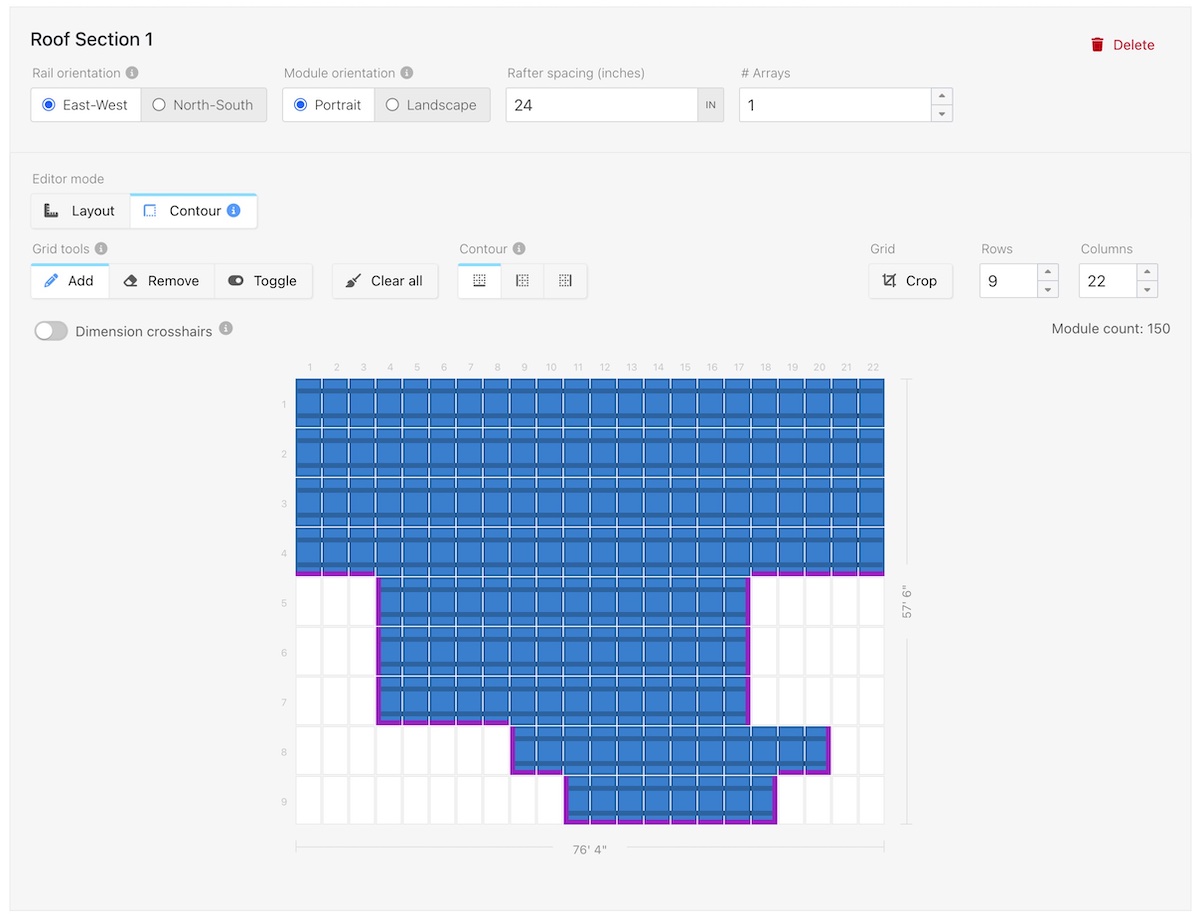
Task: Click the first contour style icon
Action: pyautogui.click(x=479, y=281)
